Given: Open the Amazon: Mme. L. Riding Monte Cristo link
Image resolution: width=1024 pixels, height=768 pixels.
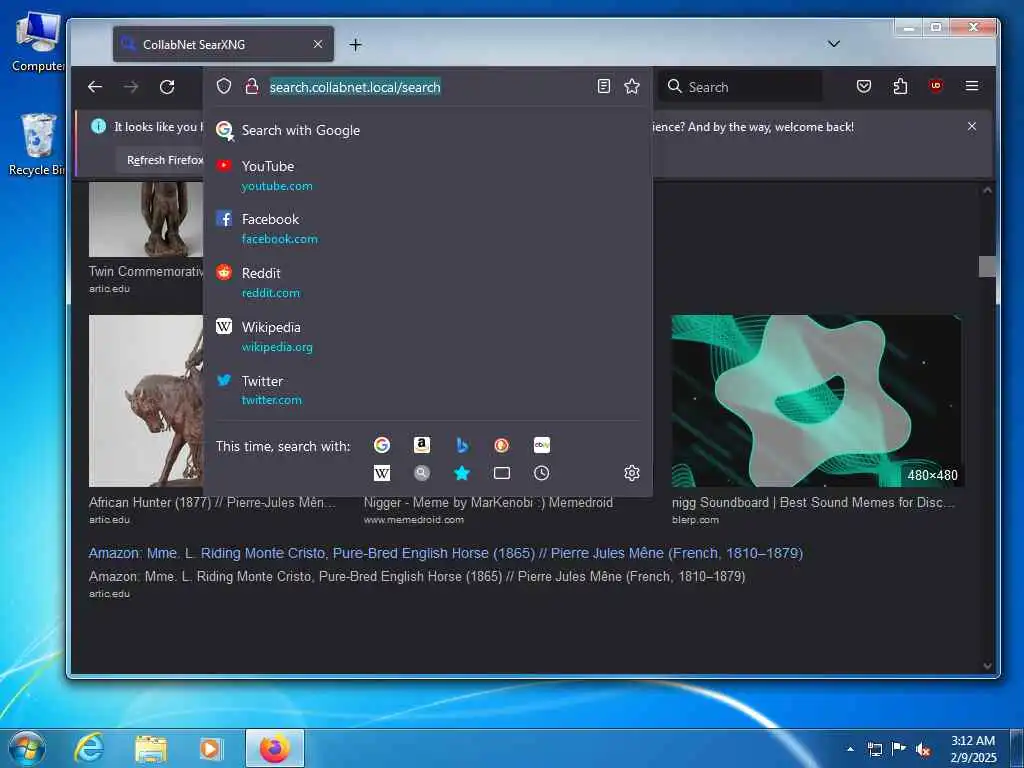Looking at the screenshot, I should [445, 553].
